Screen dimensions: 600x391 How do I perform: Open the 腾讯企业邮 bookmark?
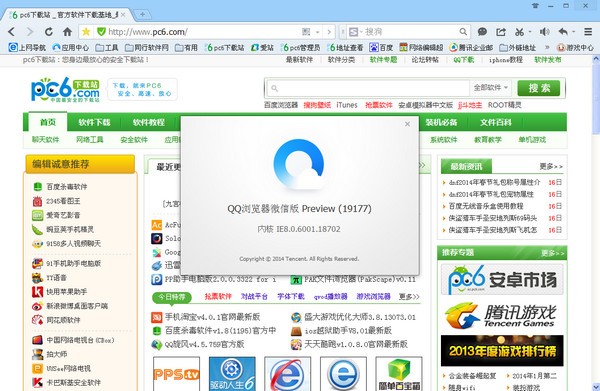[471, 47]
